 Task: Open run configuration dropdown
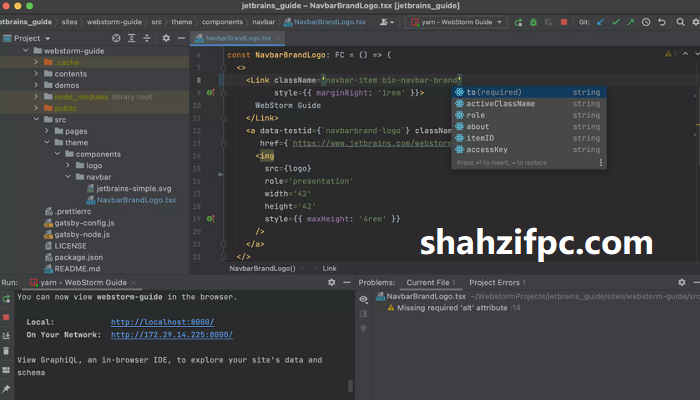click(x=456, y=22)
